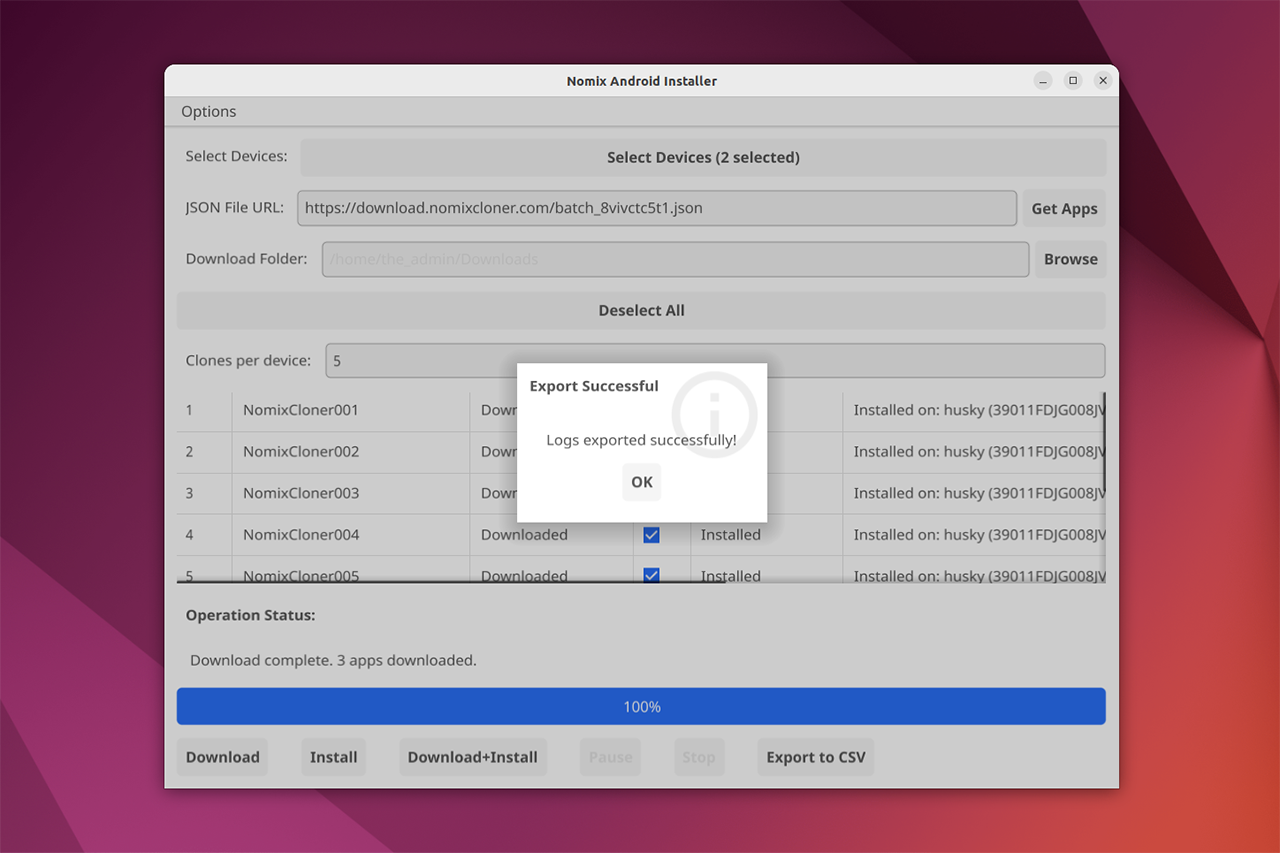Start Download+Install

tap(472, 757)
